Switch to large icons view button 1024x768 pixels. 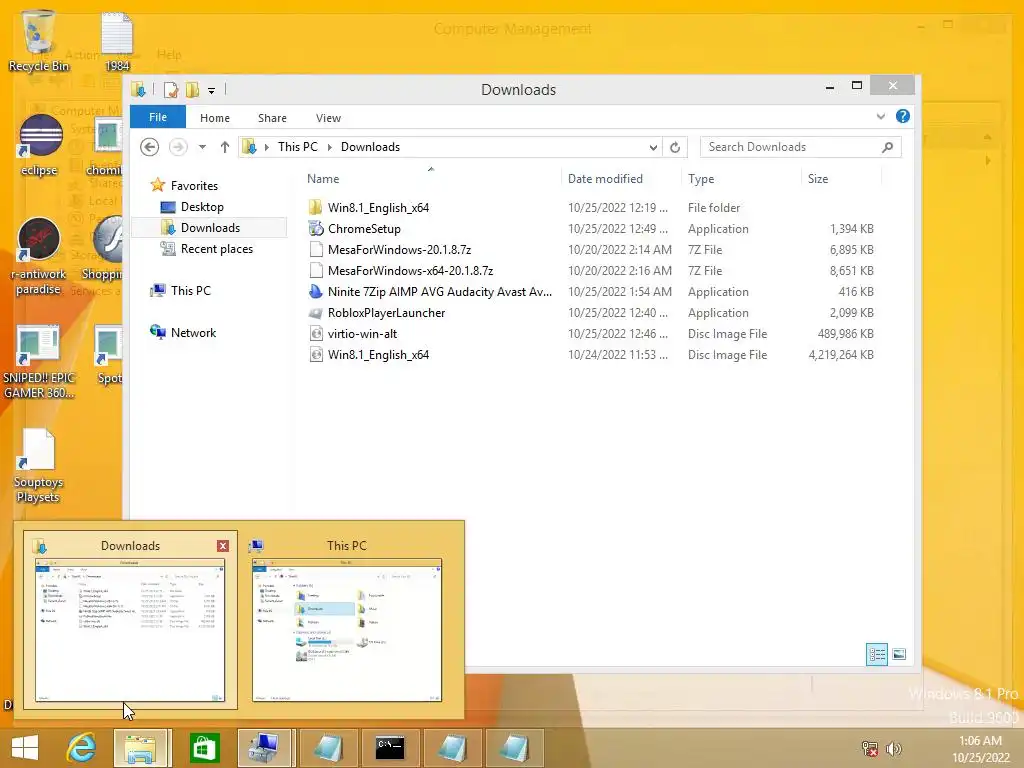point(899,654)
